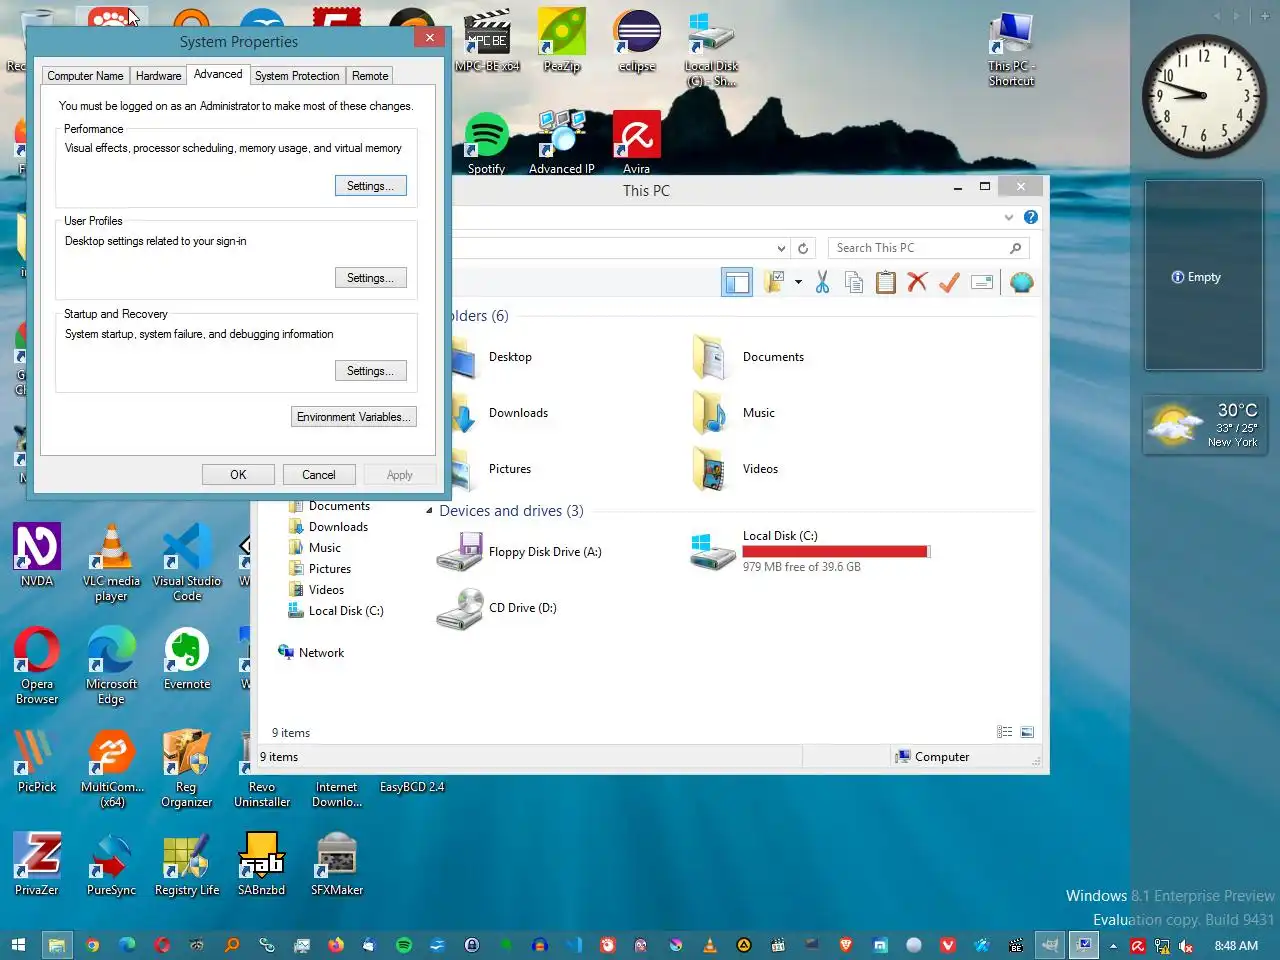Click the orange checkmark Properties icon
The height and width of the screenshot is (960, 1280).
[949, 283]
